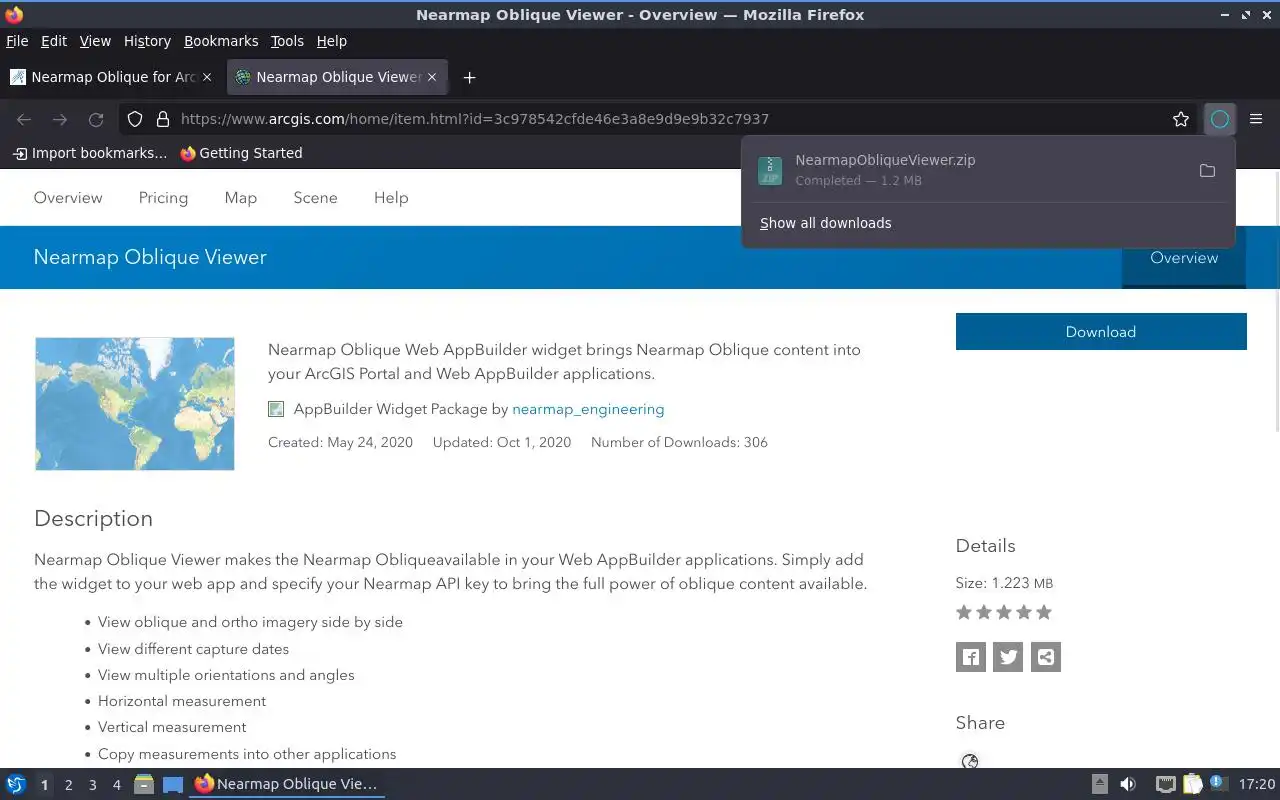
Task: Open Overview in the site navigation
Action: point(68,198)
